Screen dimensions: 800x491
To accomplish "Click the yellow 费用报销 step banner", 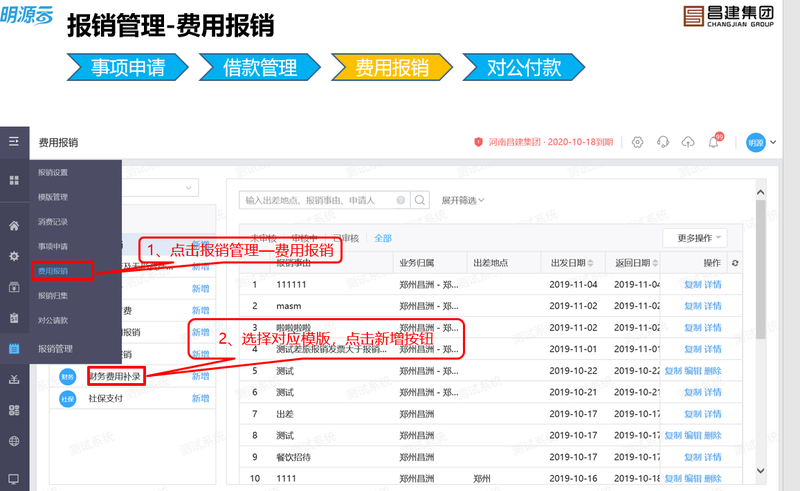I will click(x=392, y=67).
